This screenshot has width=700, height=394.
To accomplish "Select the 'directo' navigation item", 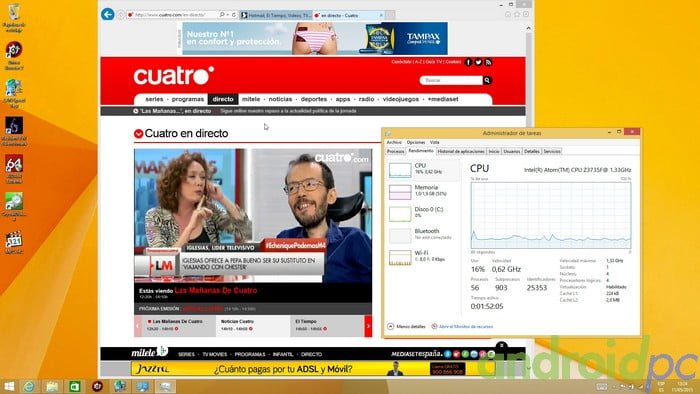I will point(223,99).
